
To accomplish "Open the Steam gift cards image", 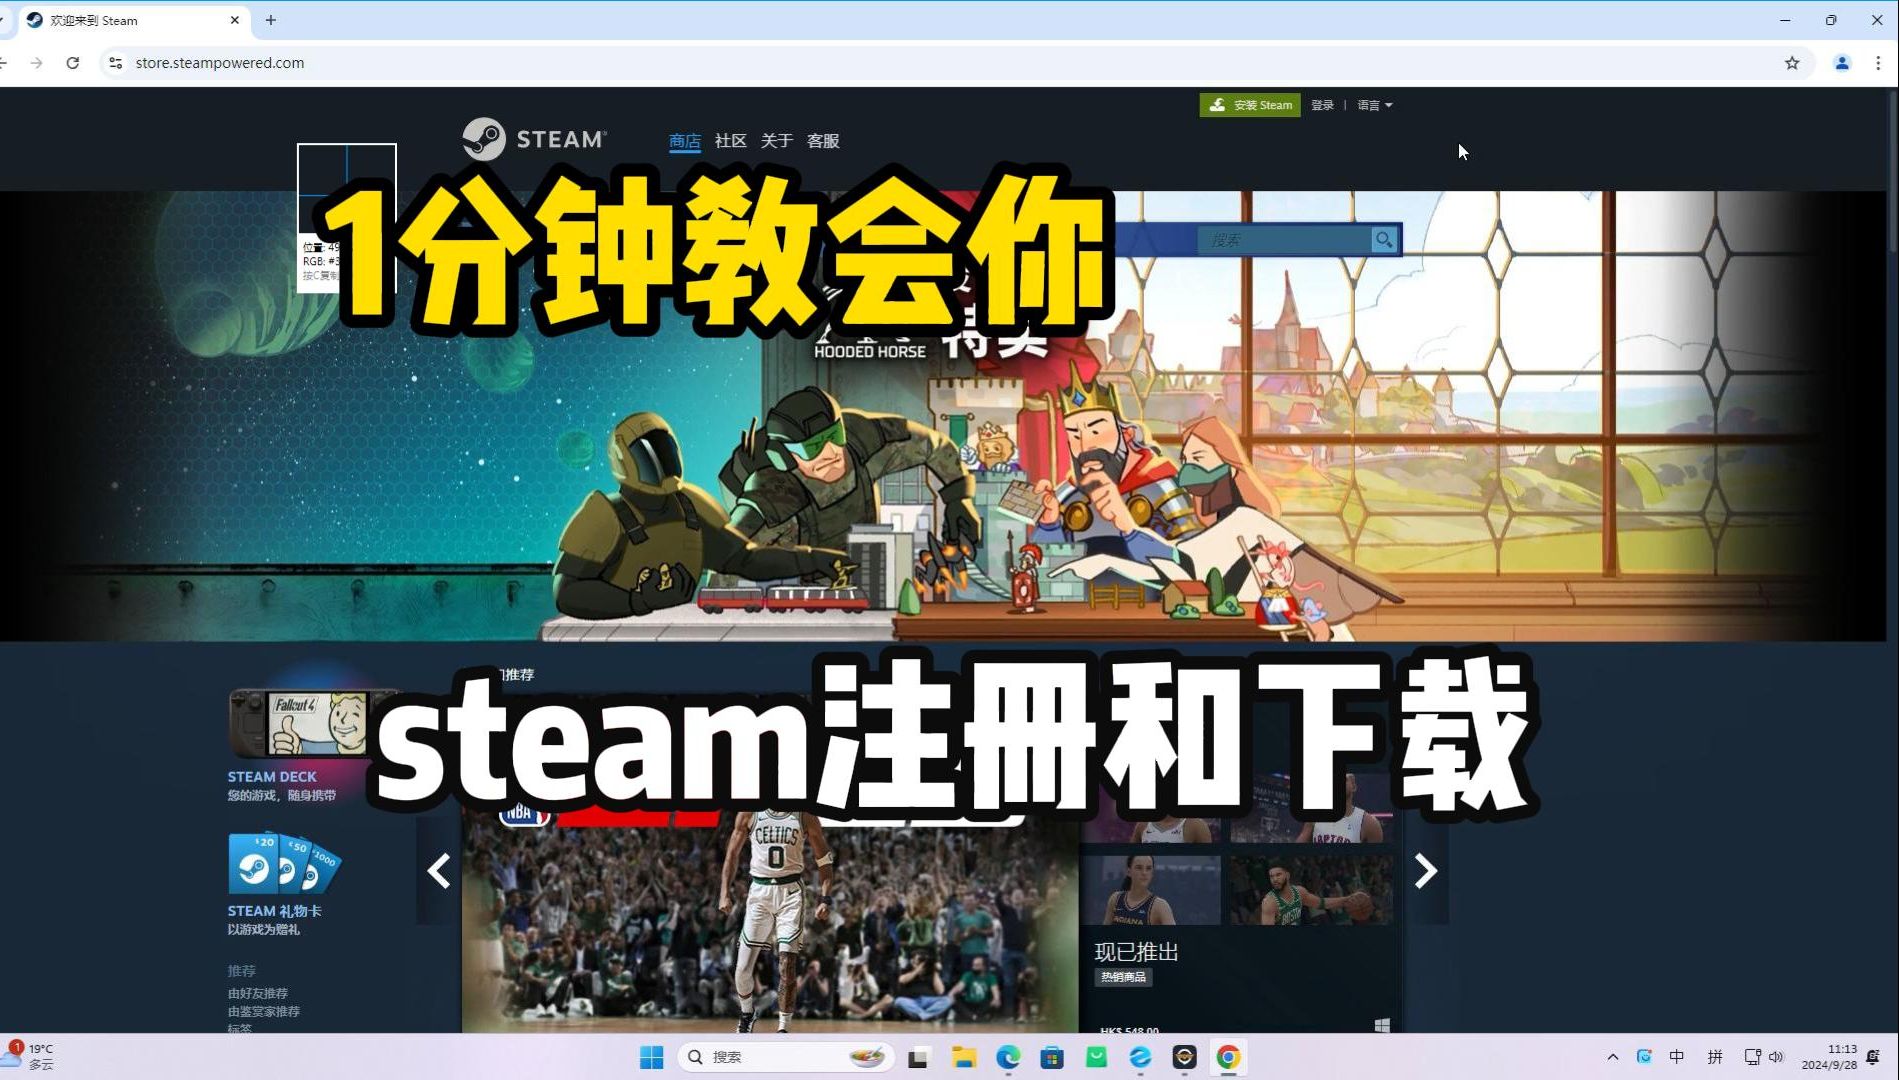I will point(284,863).
